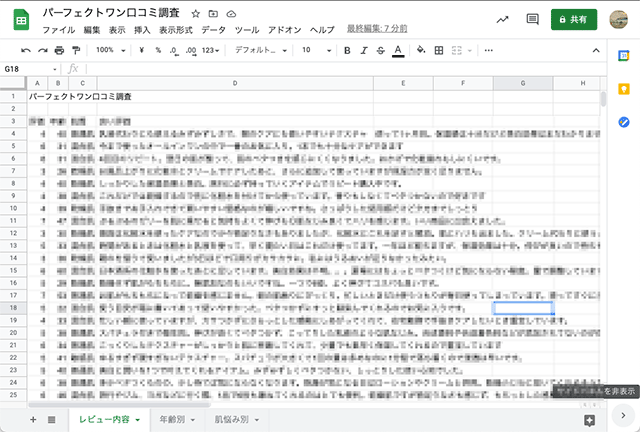Select the paint format tool
This screenshot has height=432, width=640.
(76, 50)
